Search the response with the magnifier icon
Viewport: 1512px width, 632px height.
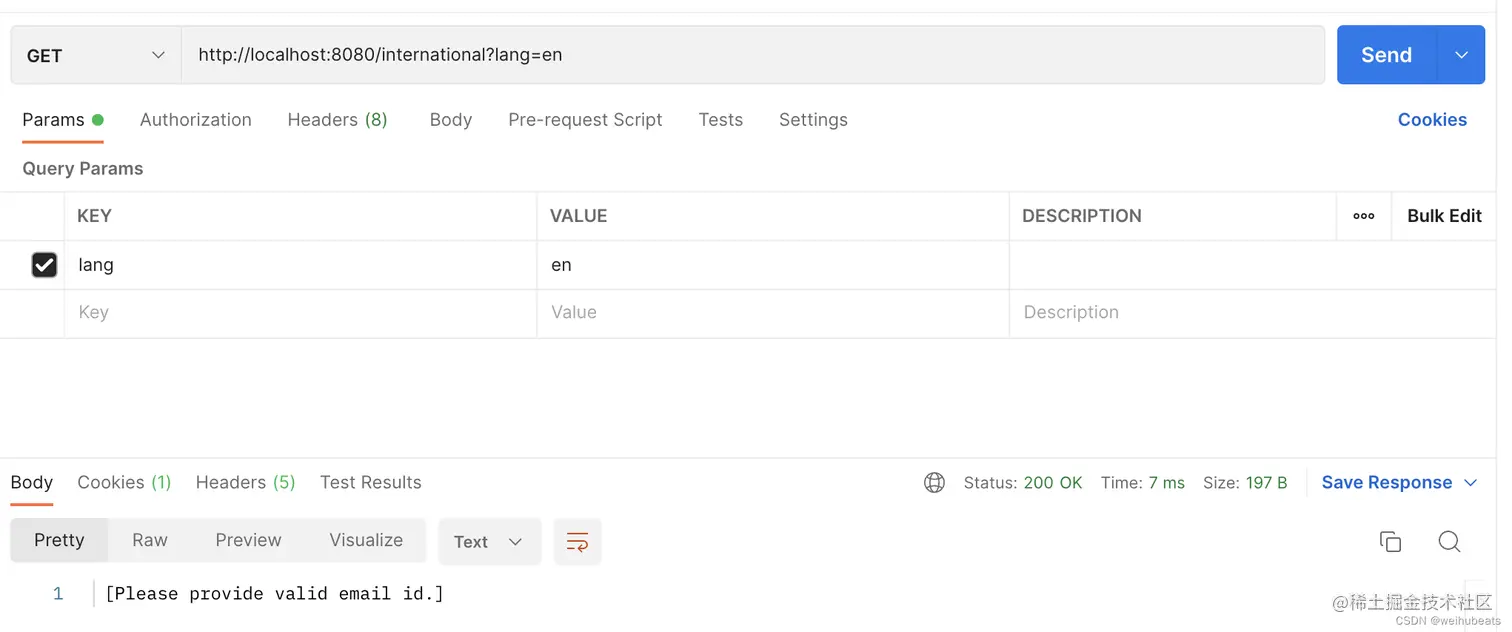click(x=1449, y=541)
